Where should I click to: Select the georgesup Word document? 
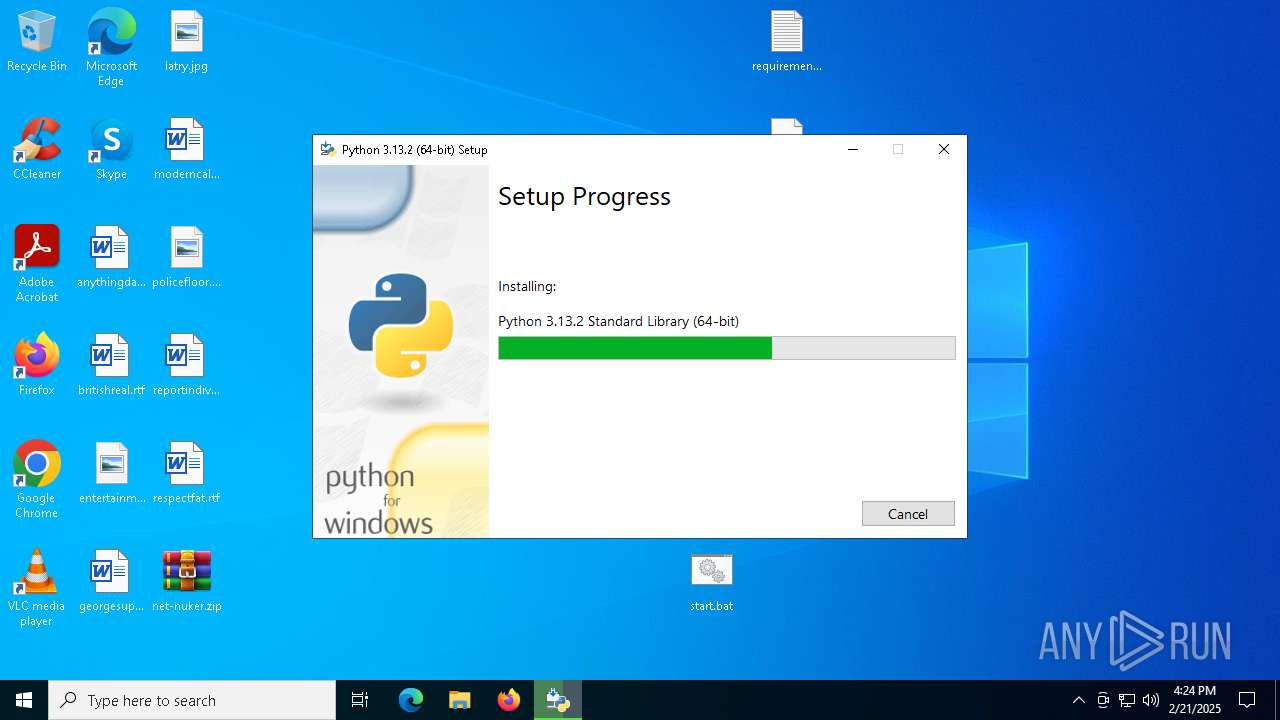pyautogui.click(x=111, y=582)
